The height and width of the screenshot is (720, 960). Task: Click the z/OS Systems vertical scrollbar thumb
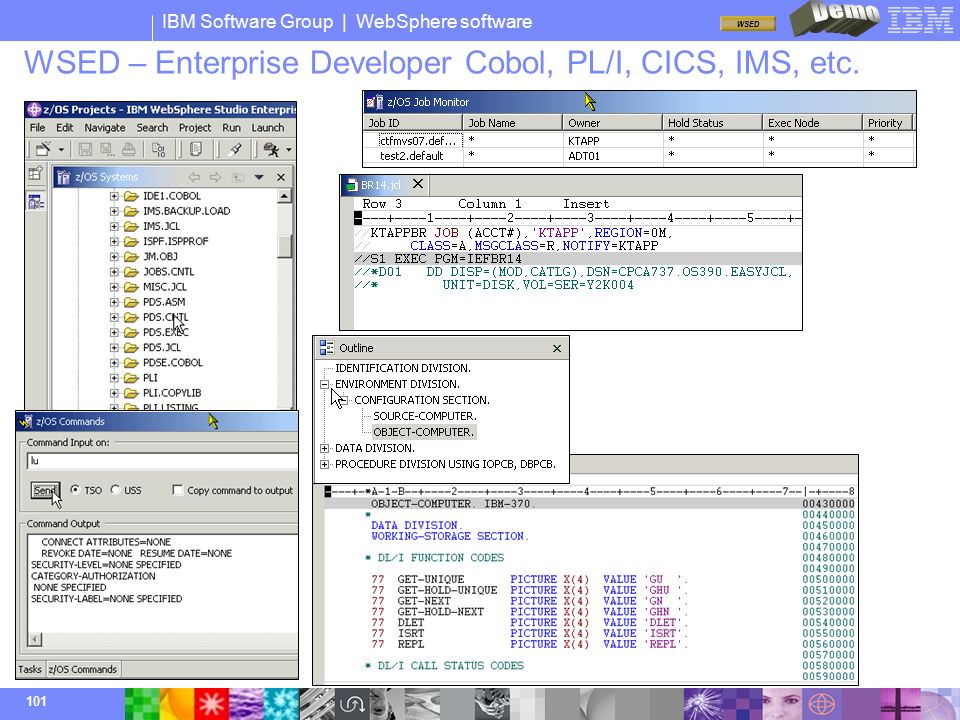pyautogui.click(x=284, y=246)
